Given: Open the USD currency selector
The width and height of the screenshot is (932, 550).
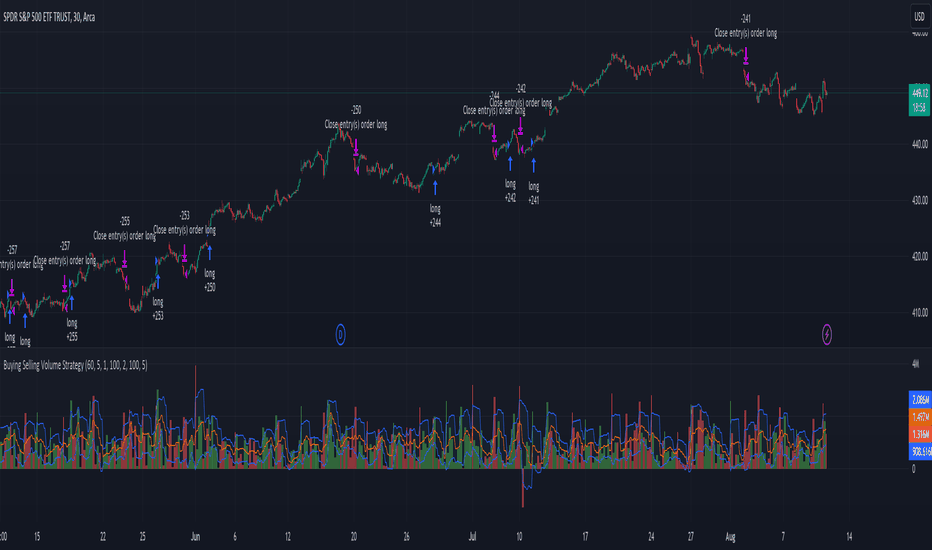Looking at the screenshot, I should (x=919, y=17).
